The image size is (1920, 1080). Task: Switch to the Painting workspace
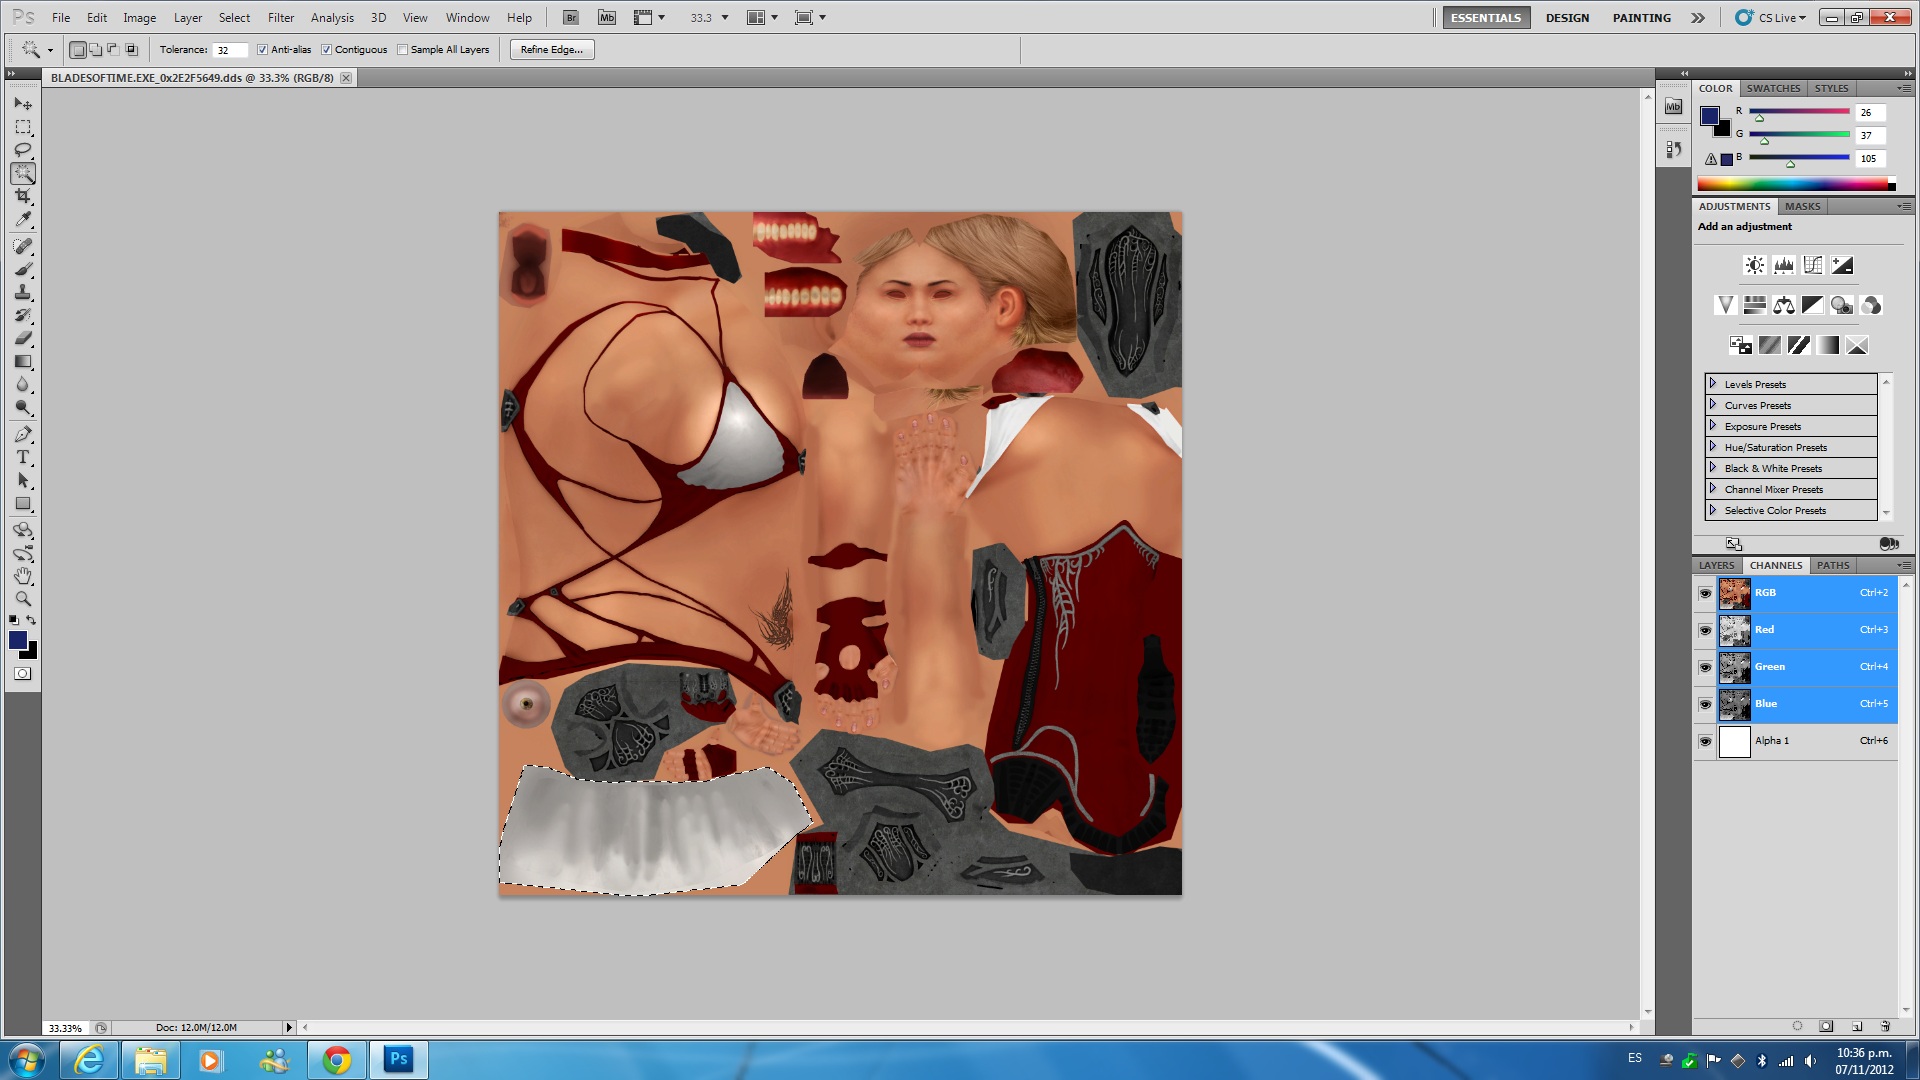(x=1641, y=17)
